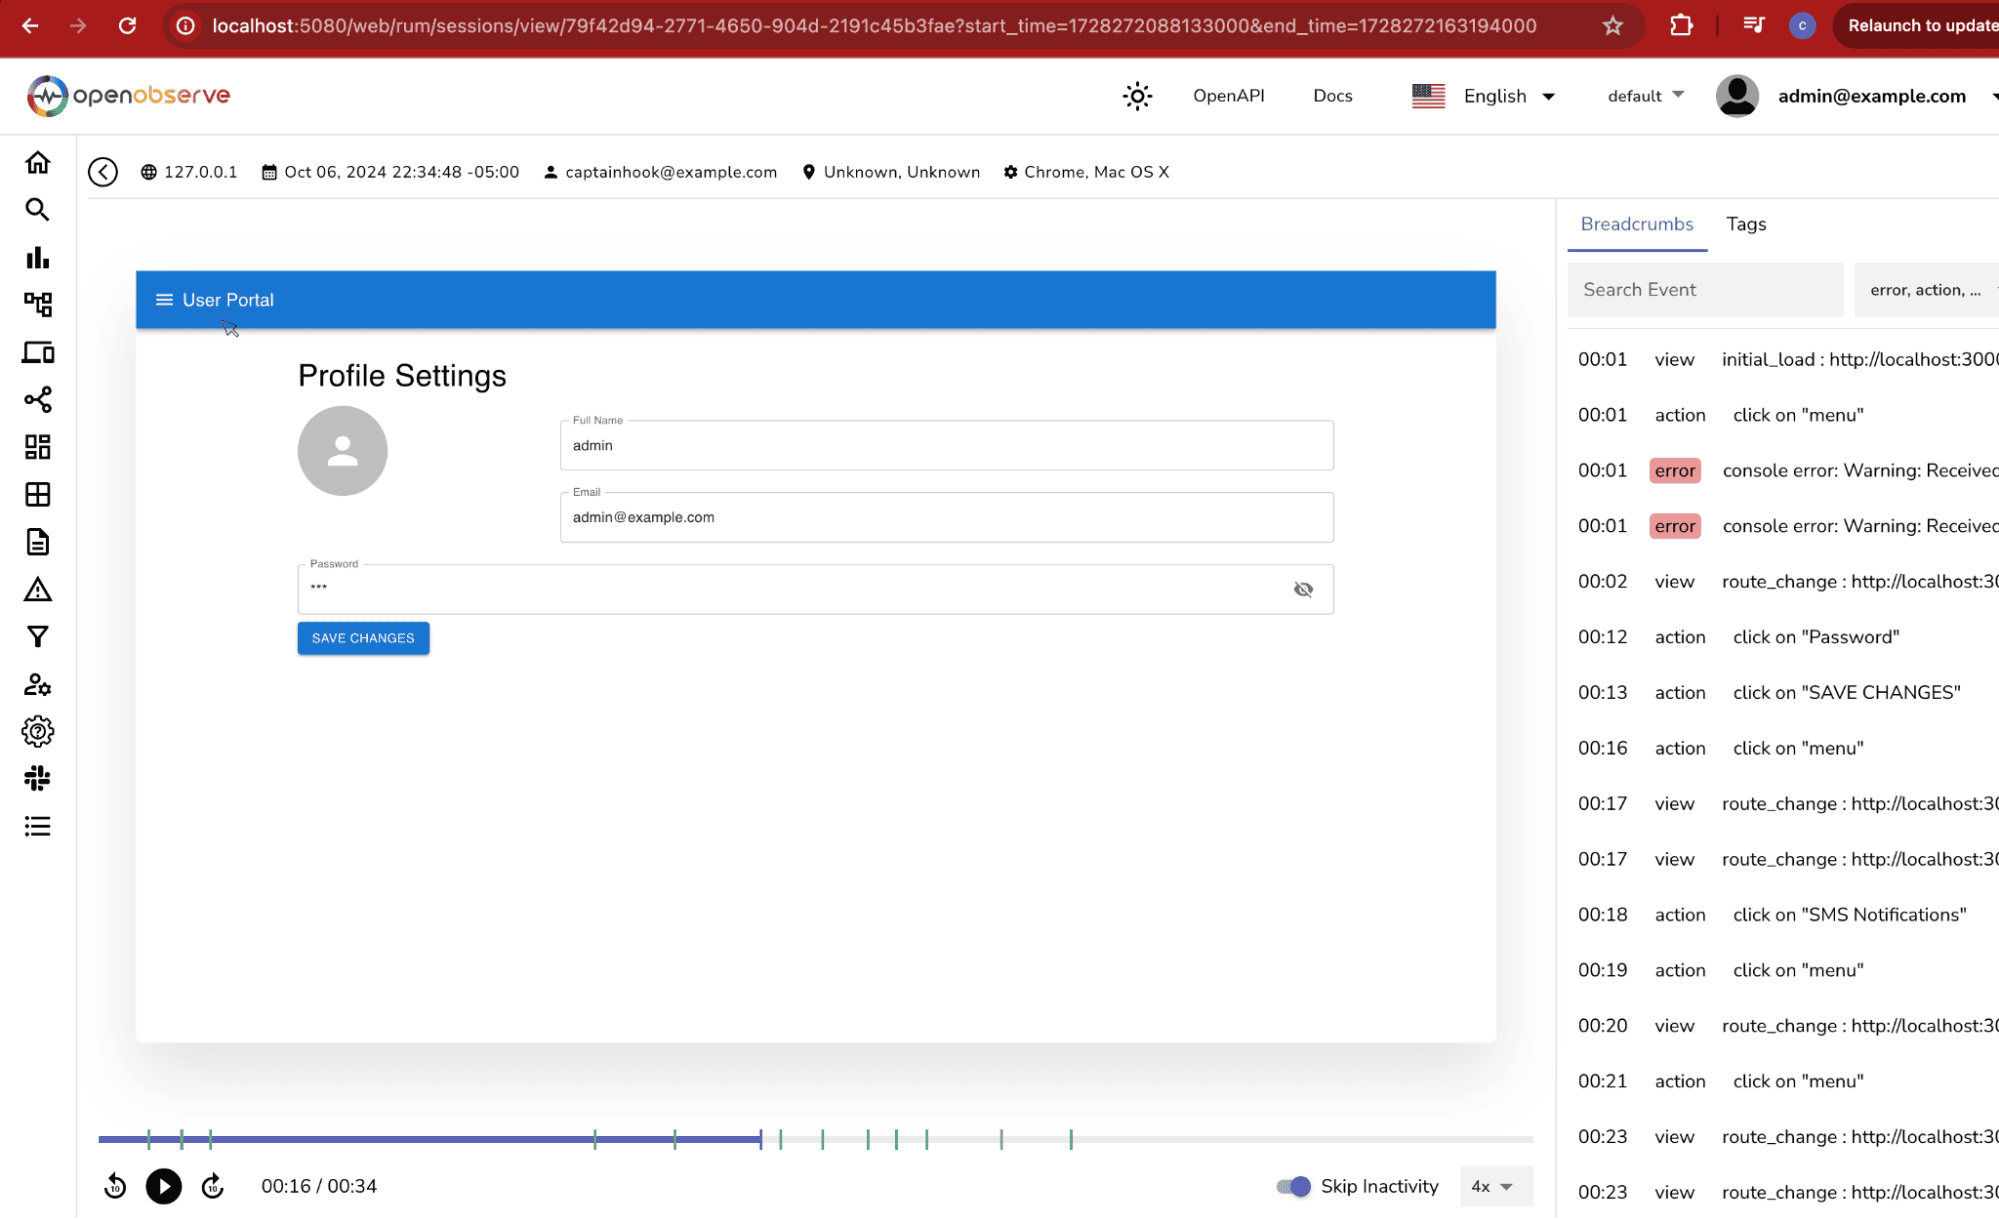Open the Docs link in the header
Viewport: 1999px width, 1220px height.
pyautogui.click(x=1332, y=95)
